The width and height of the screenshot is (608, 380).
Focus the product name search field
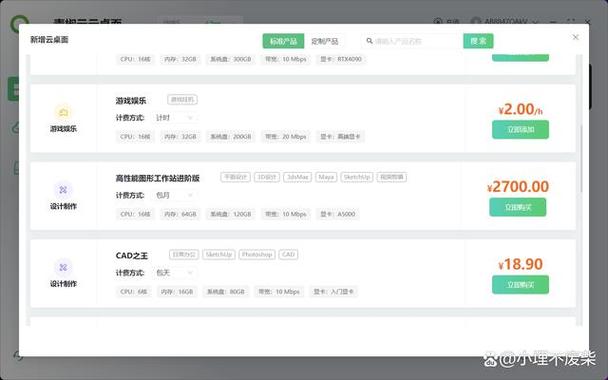[413, 41]
